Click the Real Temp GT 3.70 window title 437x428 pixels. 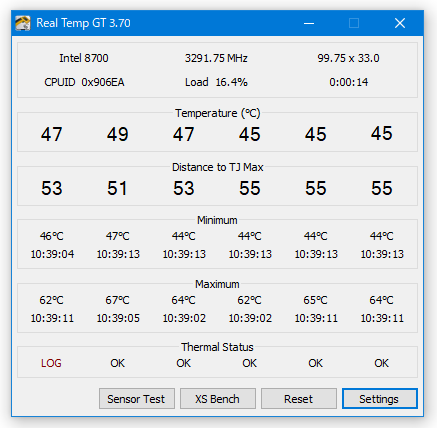pyautogui.click(x=83, y=23)
